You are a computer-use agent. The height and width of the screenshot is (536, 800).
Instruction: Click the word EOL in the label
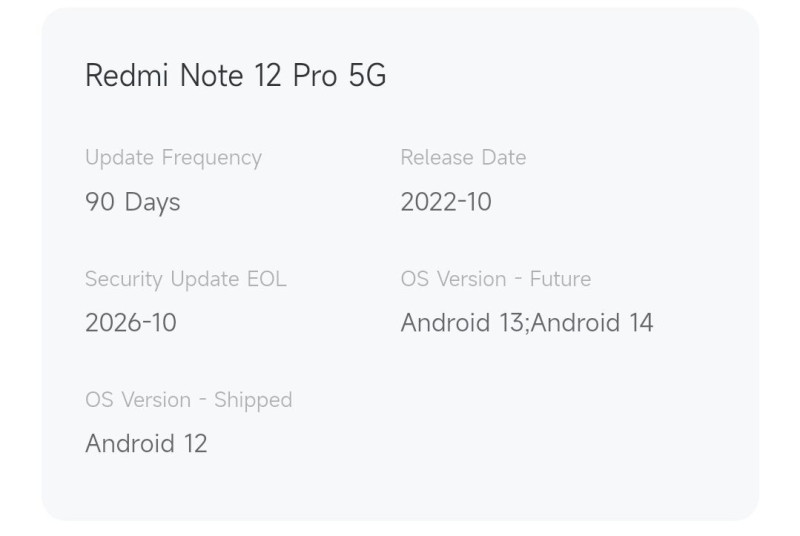click(266, 279)
